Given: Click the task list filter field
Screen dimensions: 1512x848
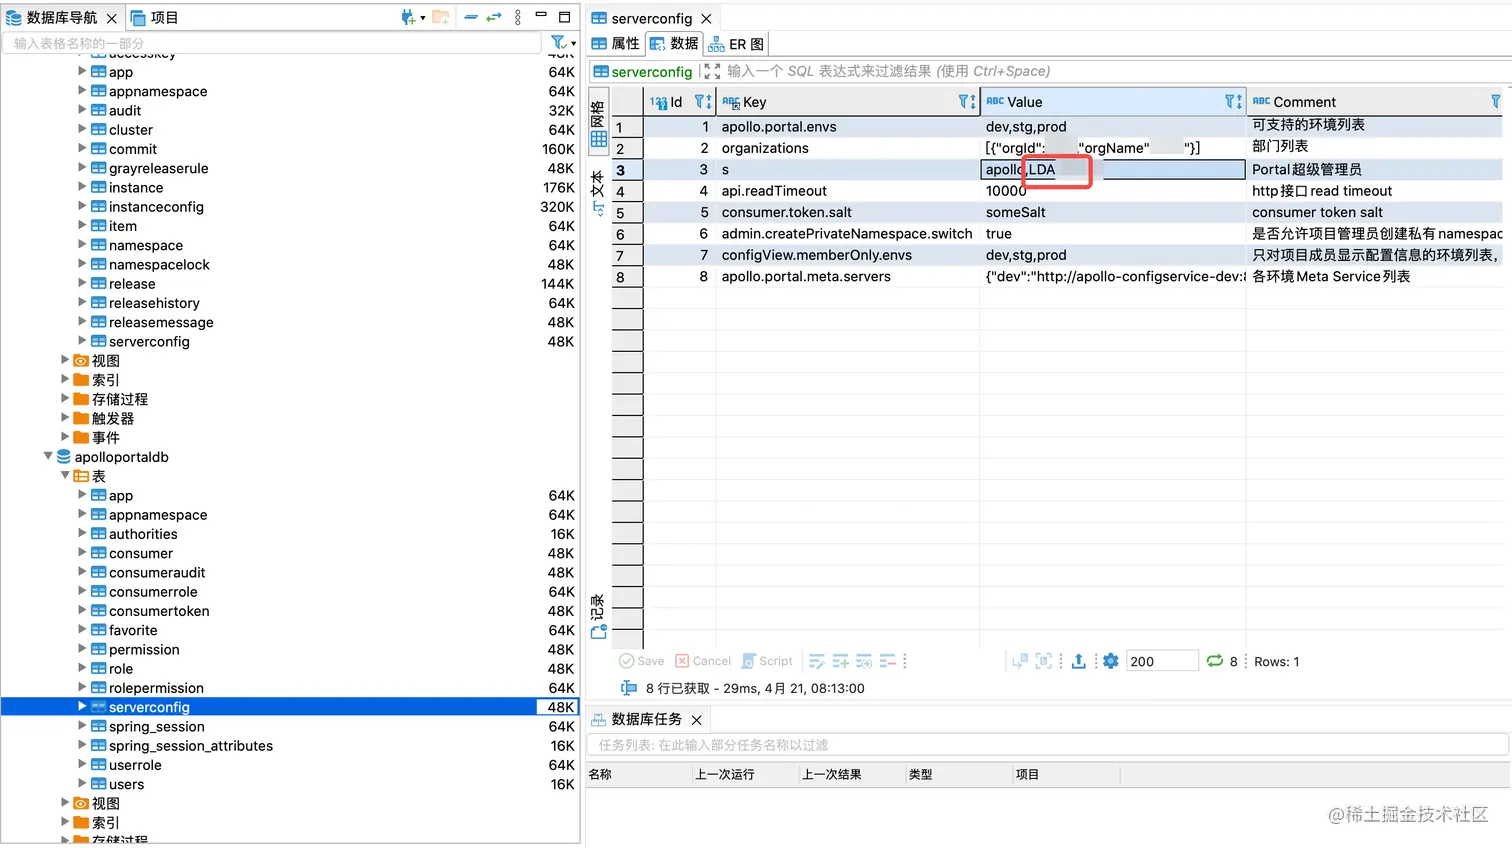Looking at the screenshot, I should (1047, 745).
